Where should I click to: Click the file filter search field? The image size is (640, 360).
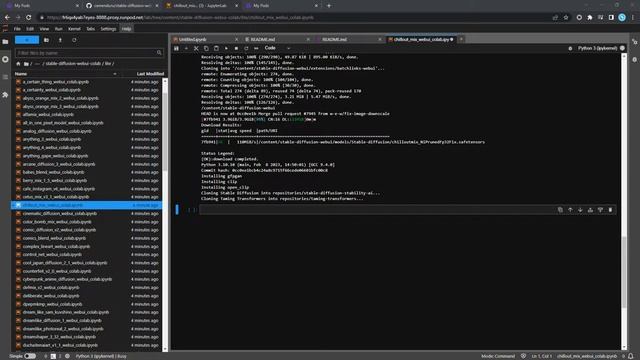point(89,53)
